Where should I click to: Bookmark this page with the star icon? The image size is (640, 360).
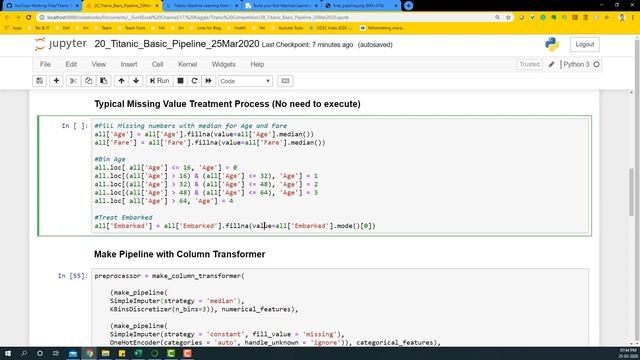click(508, 18)
